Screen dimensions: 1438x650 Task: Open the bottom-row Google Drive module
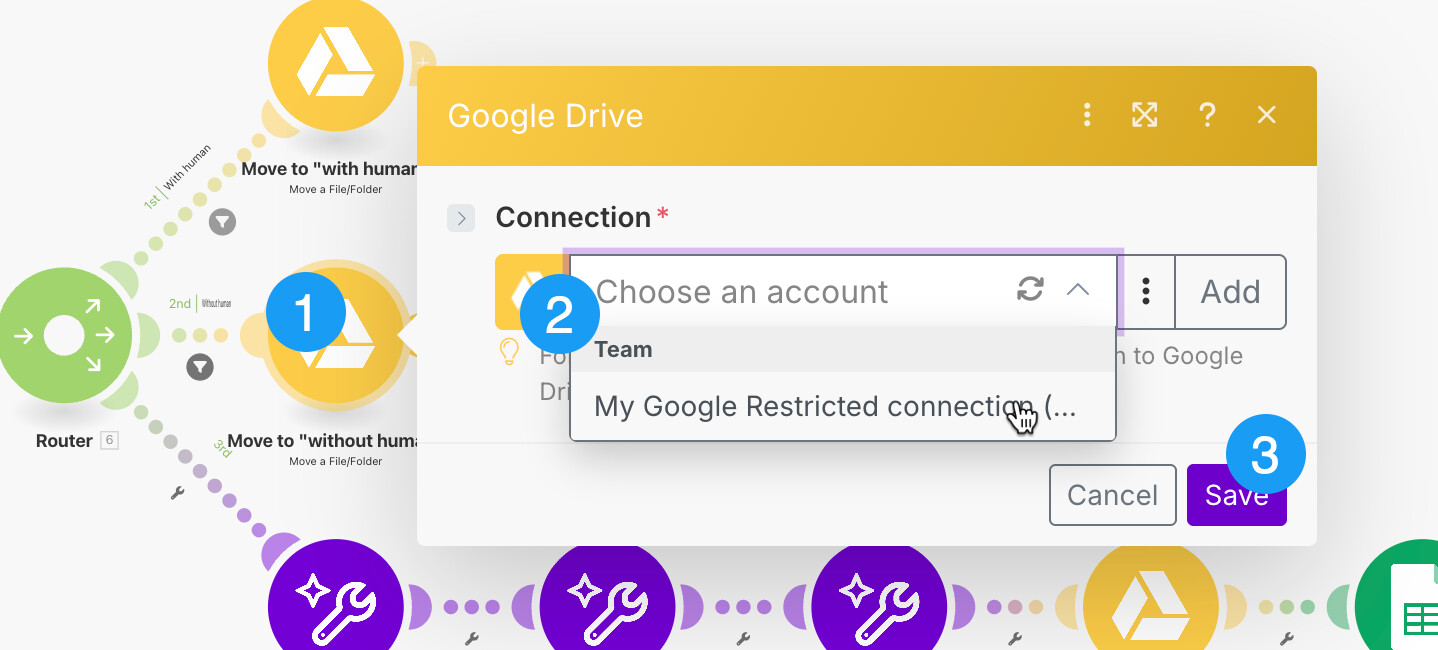tap(1150, 606)
